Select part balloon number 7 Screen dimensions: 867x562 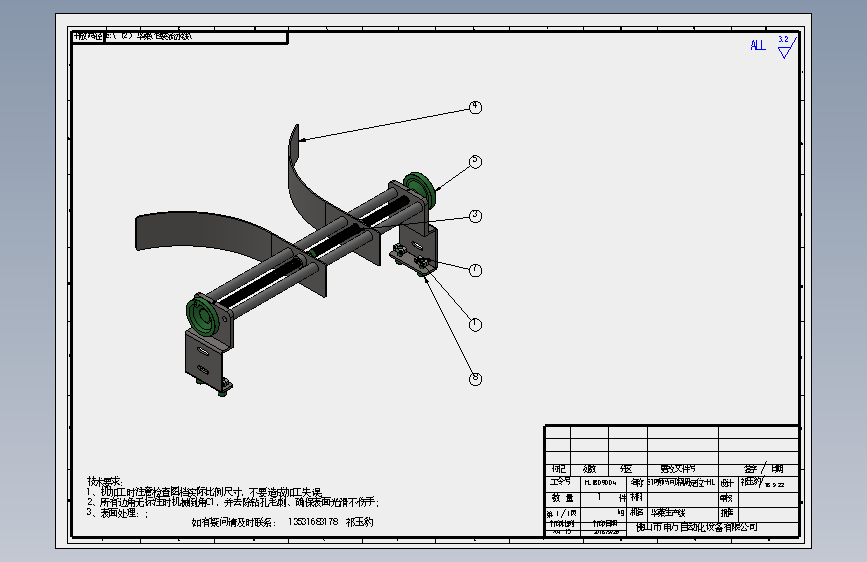(x=475, y=270)
